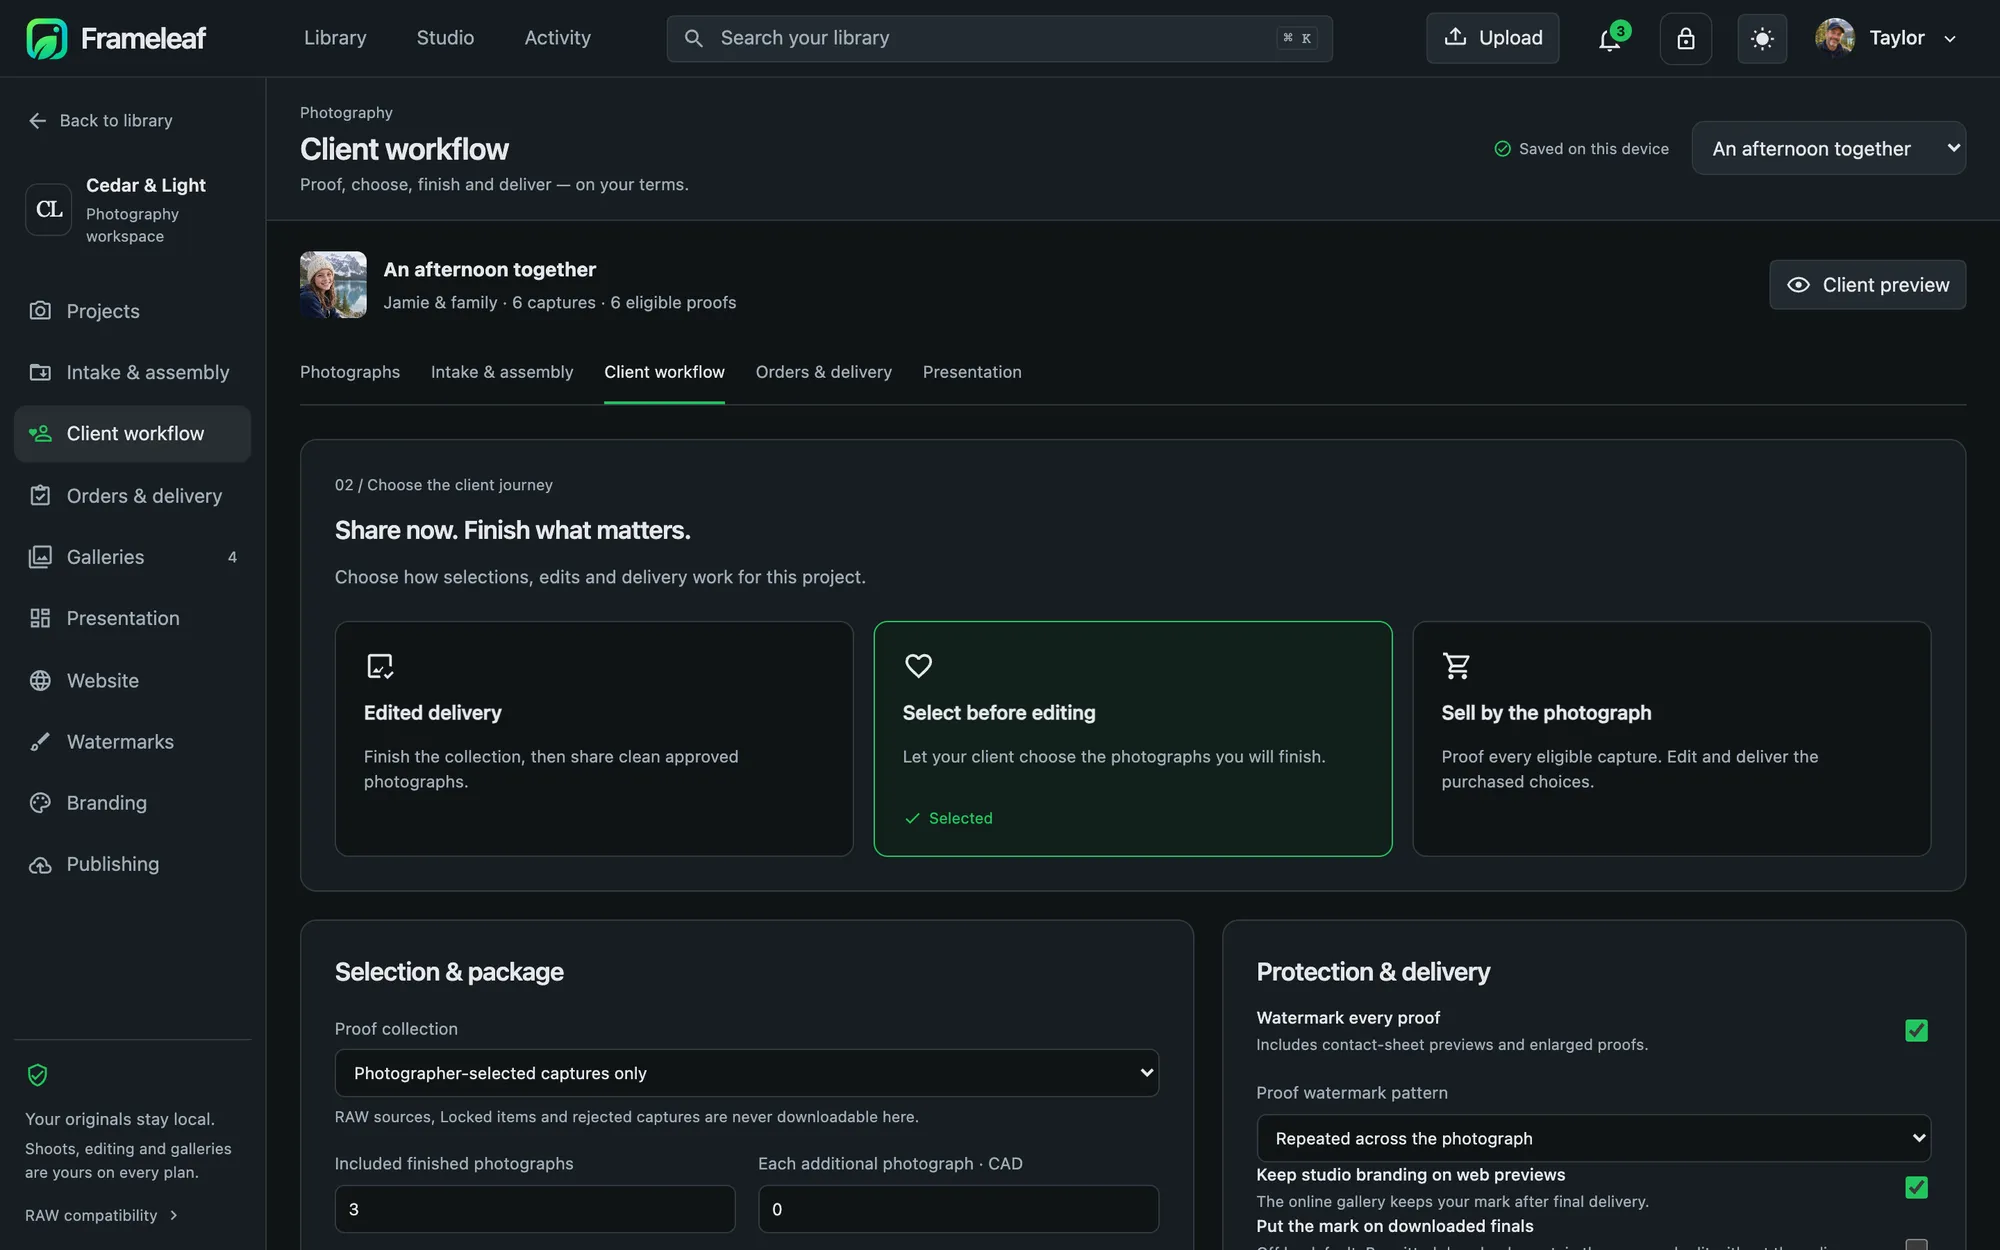Click Included finished photographs field

pyautogui.click(x=535, y=1209)
